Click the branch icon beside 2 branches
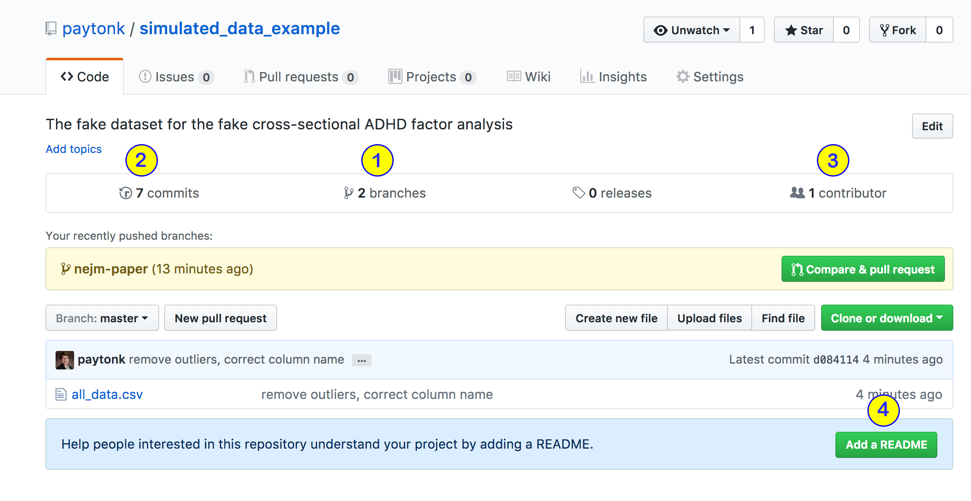 348,193
